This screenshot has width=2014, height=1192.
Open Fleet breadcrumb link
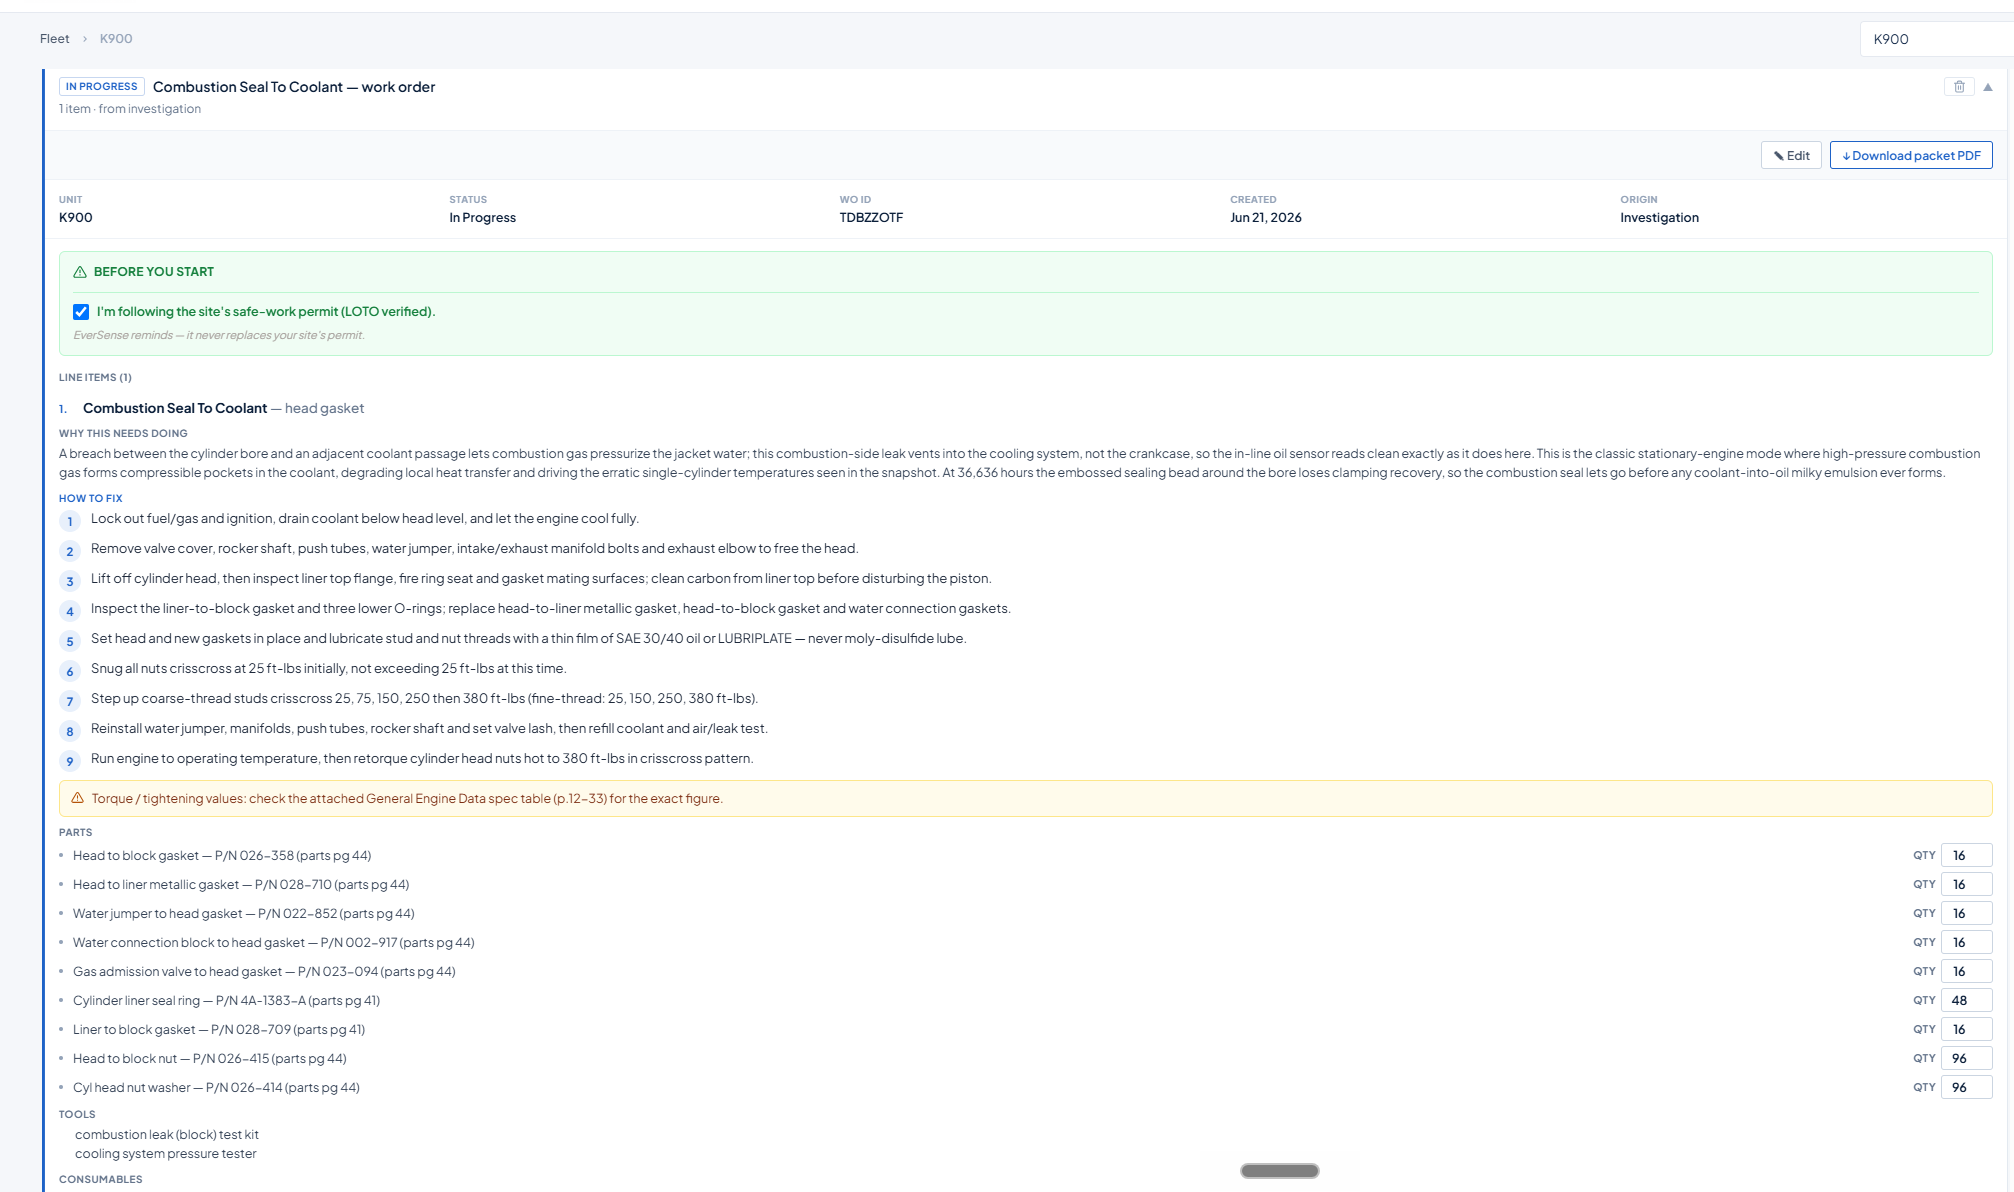[x=54, y=39]
